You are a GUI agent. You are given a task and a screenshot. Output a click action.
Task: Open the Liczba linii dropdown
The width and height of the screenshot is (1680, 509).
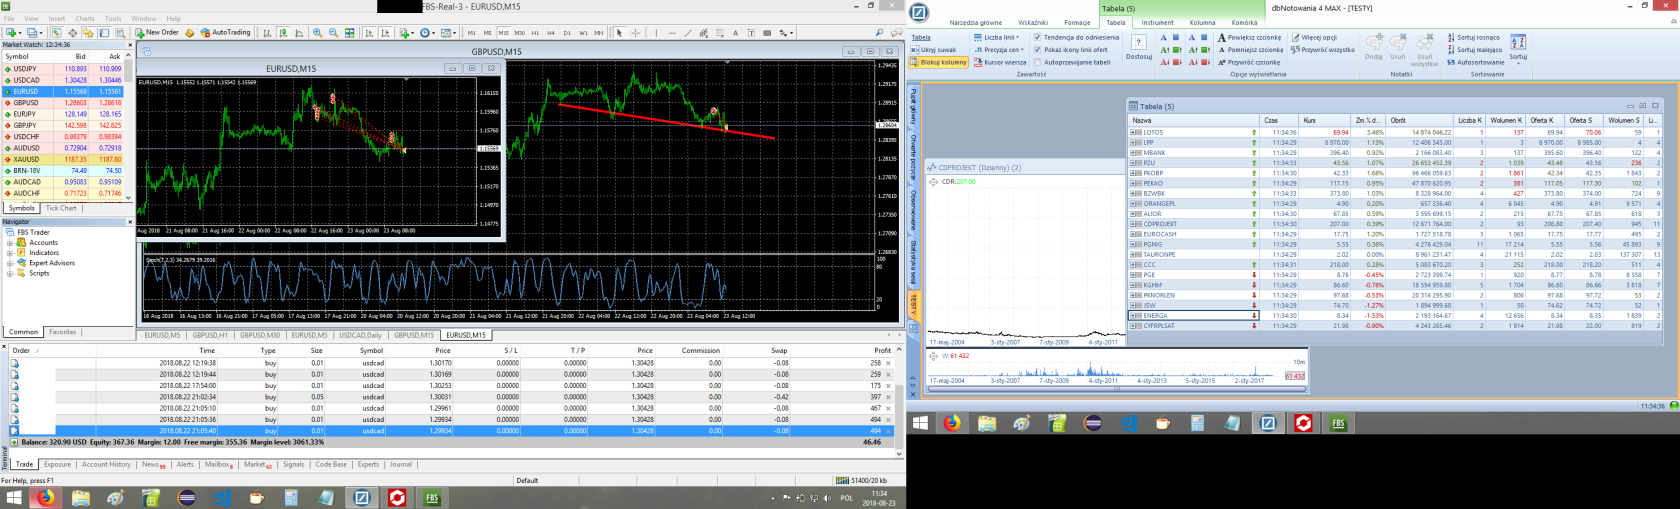996,37
